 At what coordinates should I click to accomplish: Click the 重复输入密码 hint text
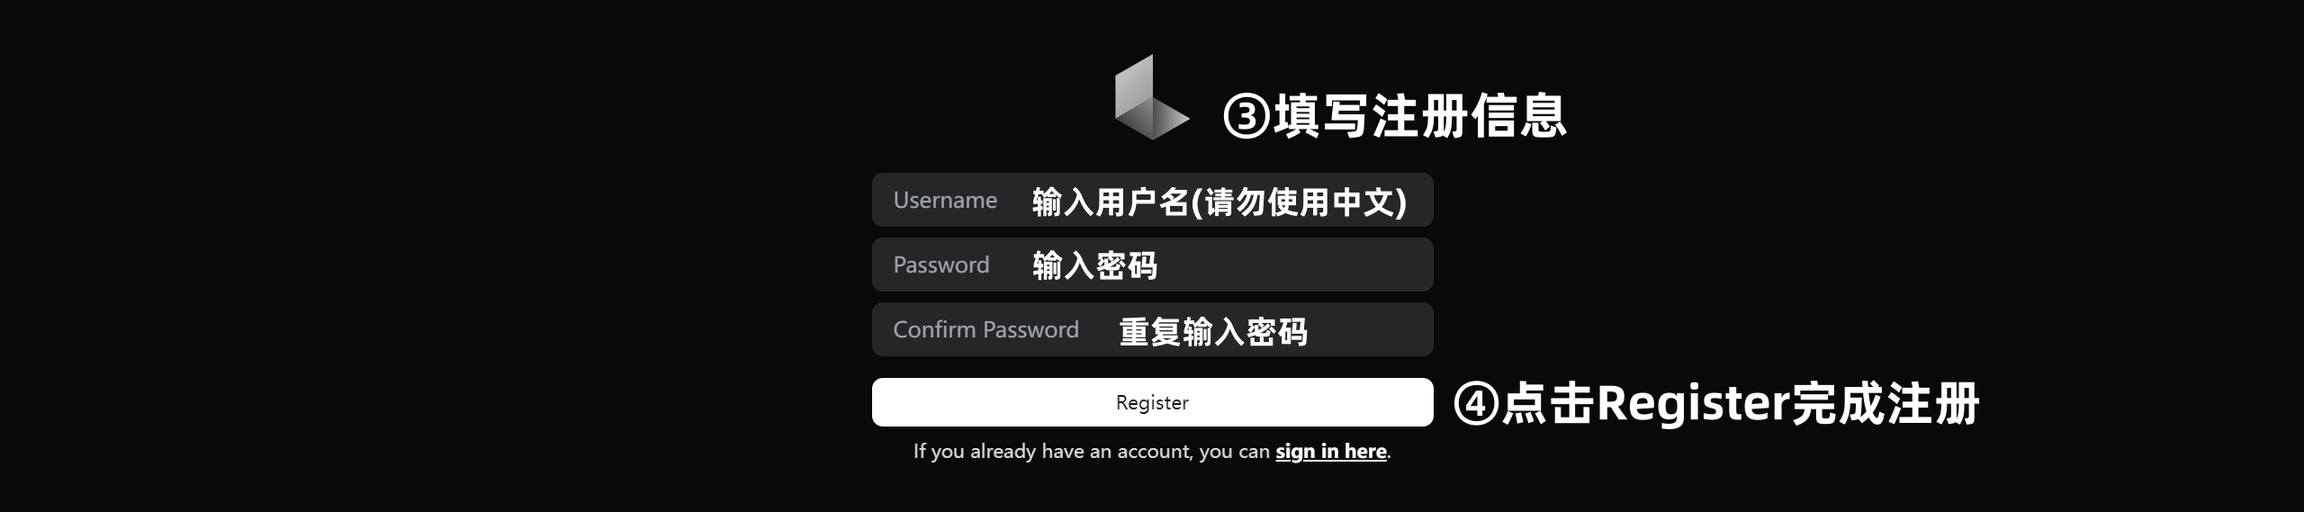coord(1213,331)
